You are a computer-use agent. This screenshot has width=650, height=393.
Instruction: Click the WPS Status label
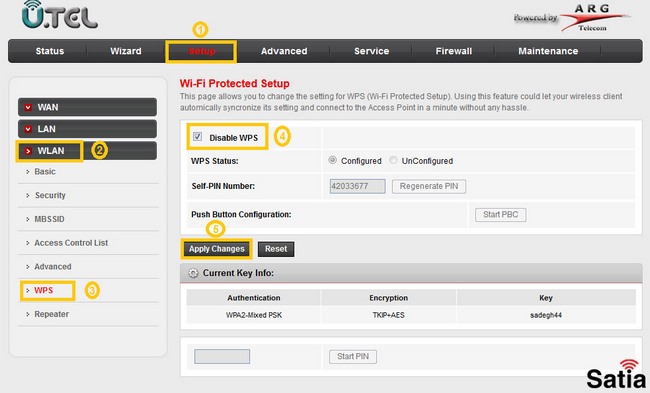(x=214, y=161)
